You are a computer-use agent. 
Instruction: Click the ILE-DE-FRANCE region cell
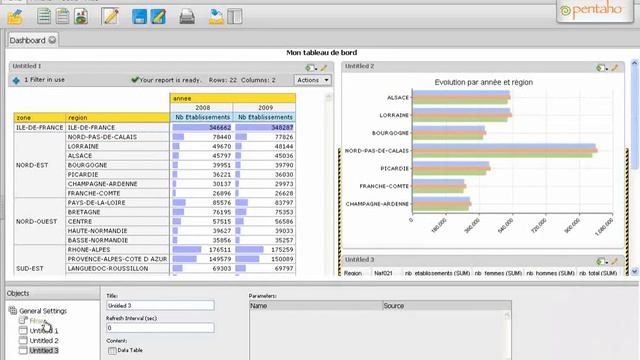coord(118,127)
